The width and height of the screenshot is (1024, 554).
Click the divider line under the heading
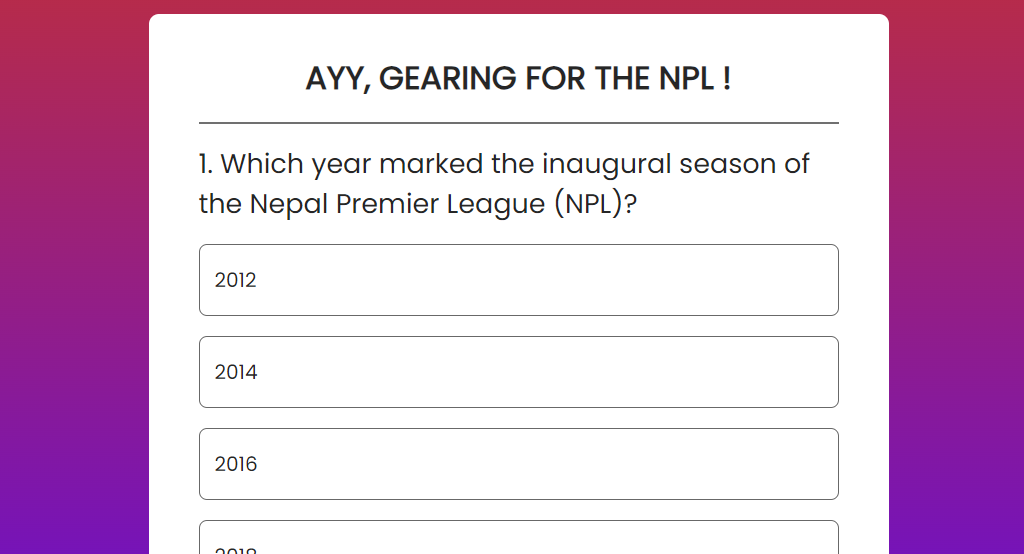(518, 123)
